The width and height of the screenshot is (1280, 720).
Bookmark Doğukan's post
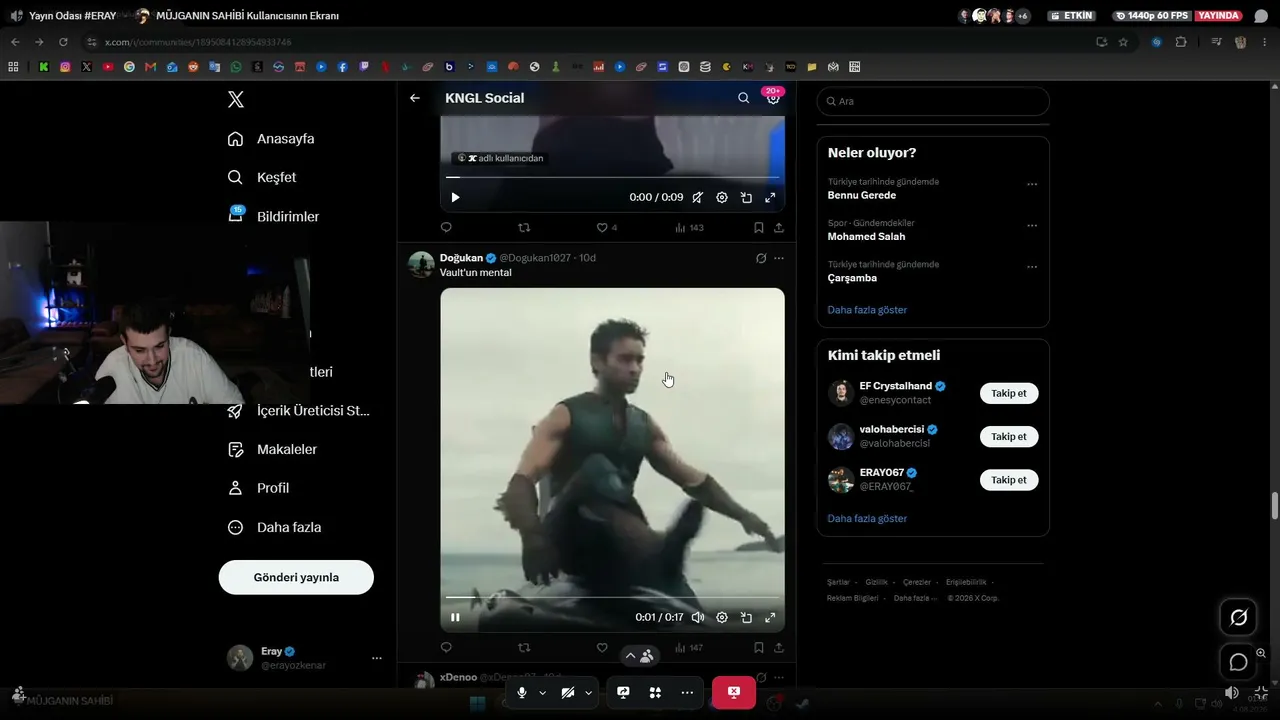pyautogui.click(x=759, y=648)
